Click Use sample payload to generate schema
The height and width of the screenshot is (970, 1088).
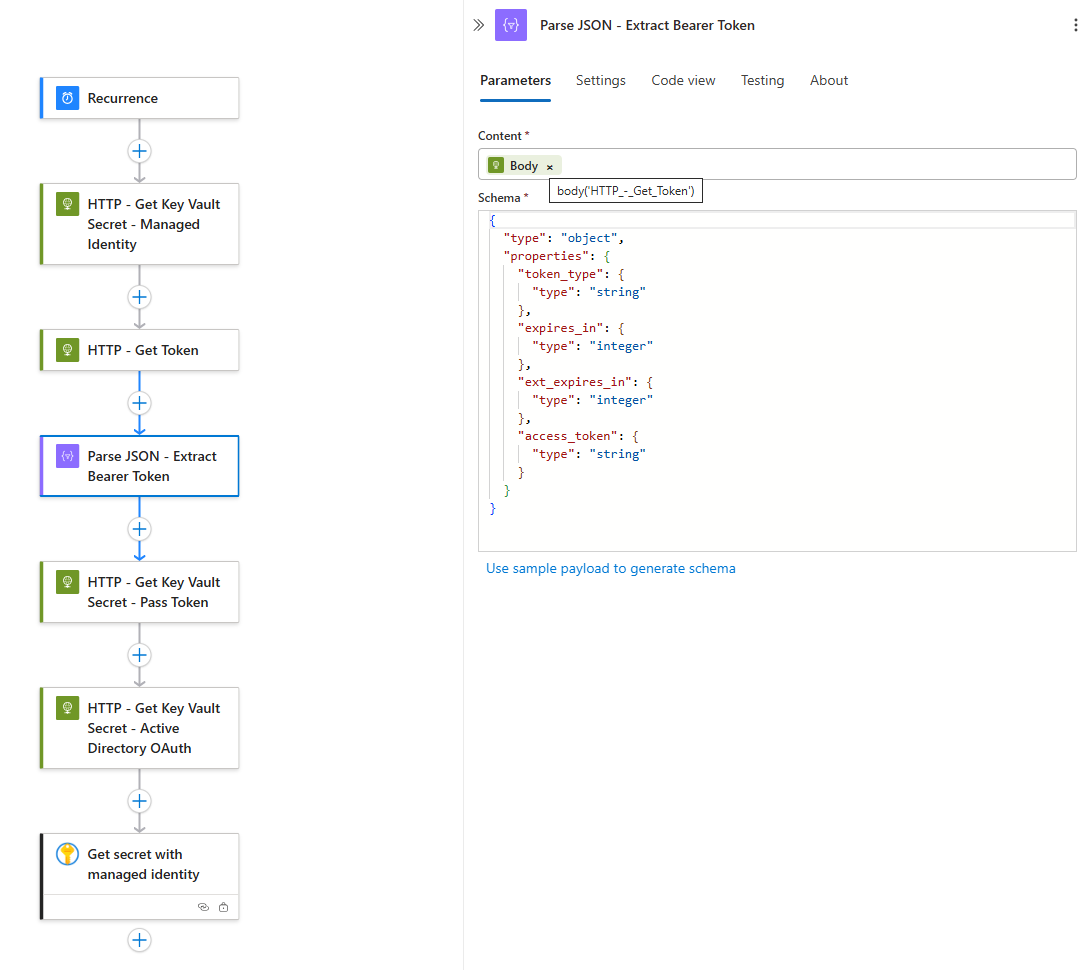[x=610, y=568]
